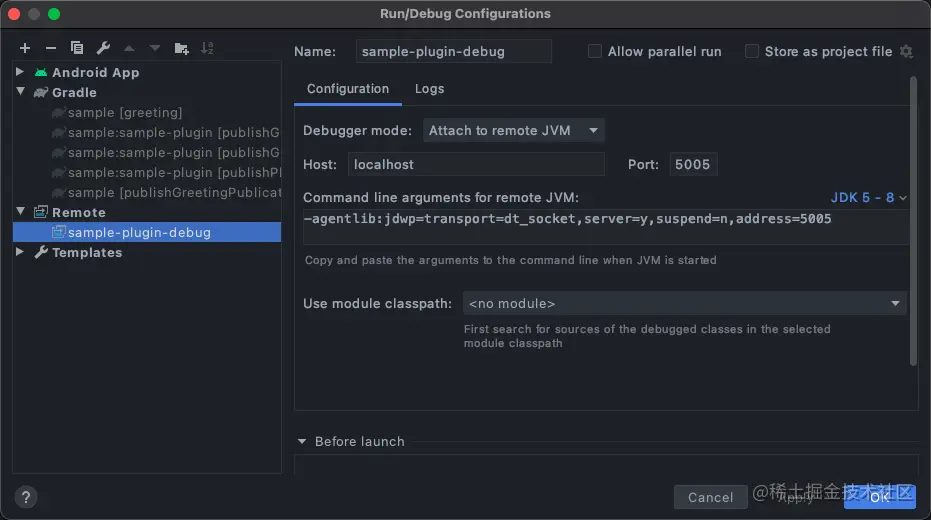Switch to the Logs tab
The height and width of the screenshot is (520, 931).
[x=429, y=89]
